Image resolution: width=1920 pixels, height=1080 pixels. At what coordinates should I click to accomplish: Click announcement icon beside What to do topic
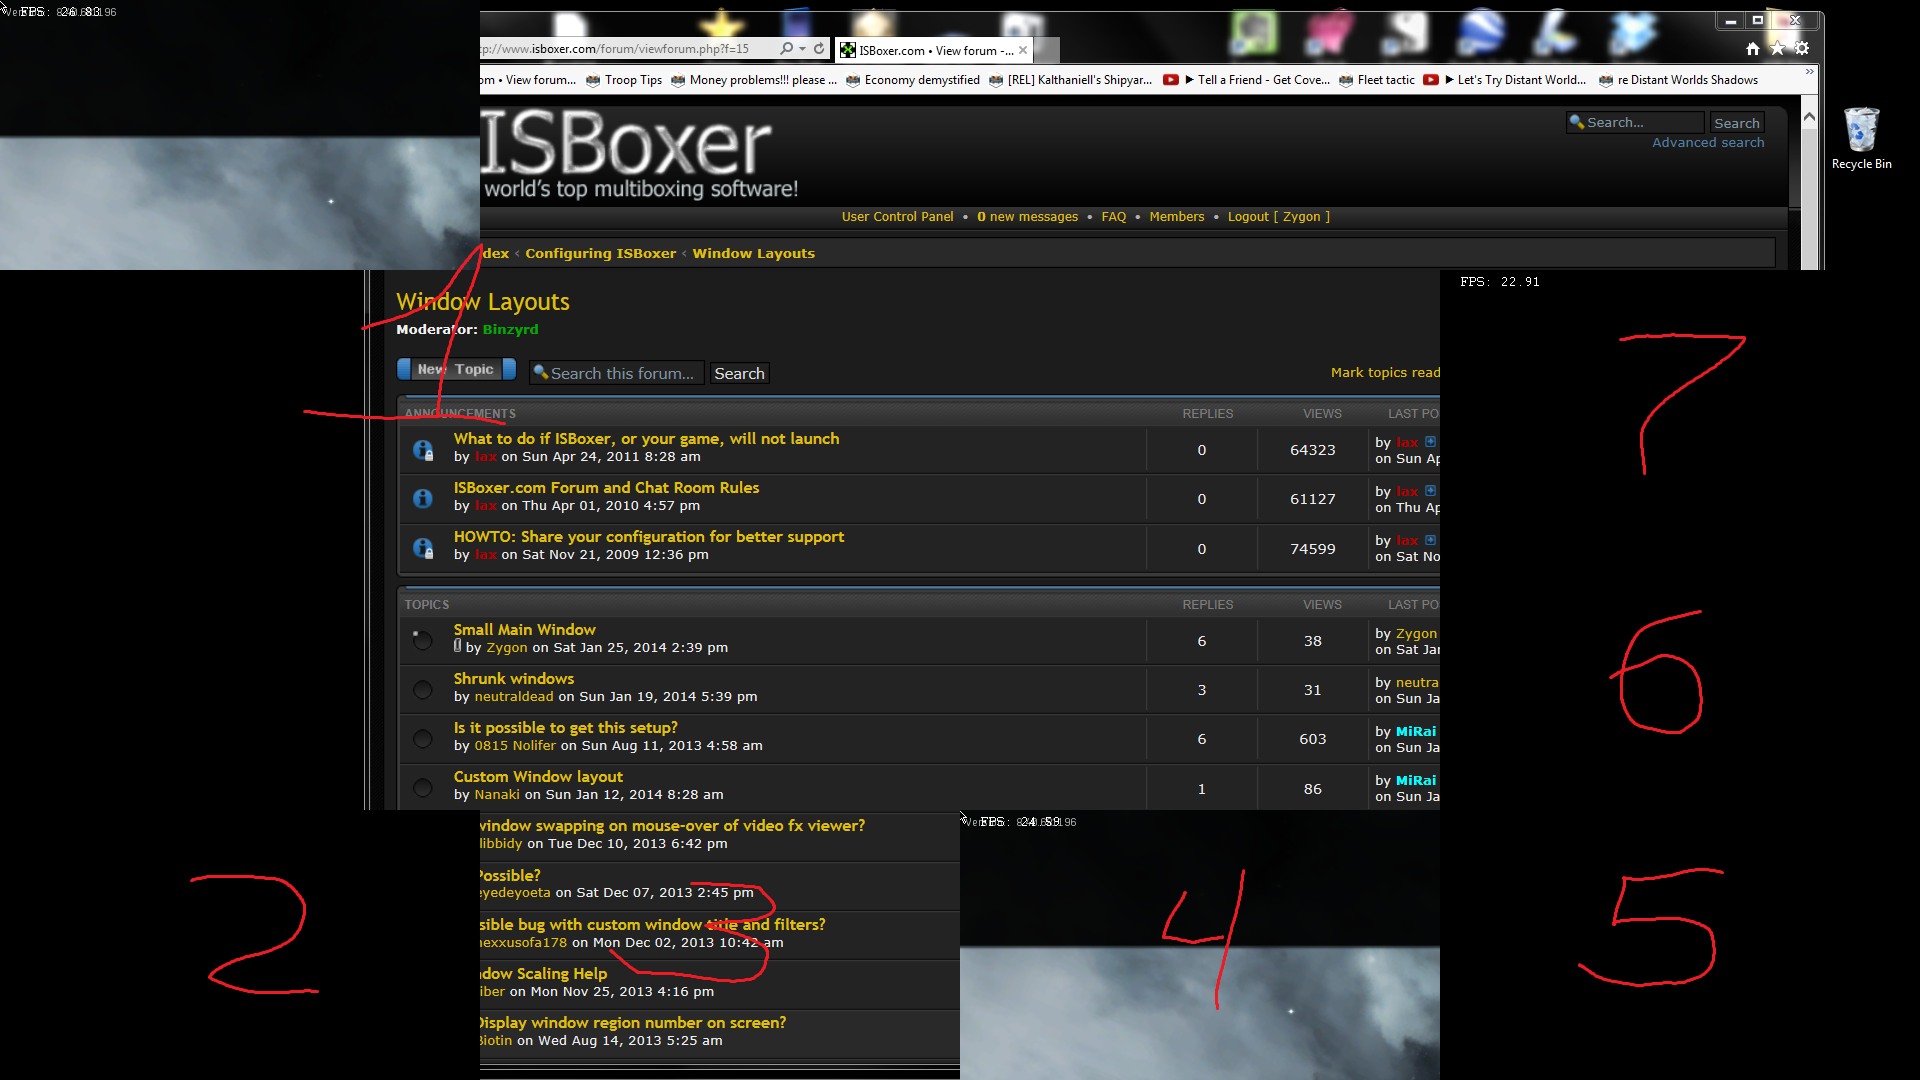(423, 450)
